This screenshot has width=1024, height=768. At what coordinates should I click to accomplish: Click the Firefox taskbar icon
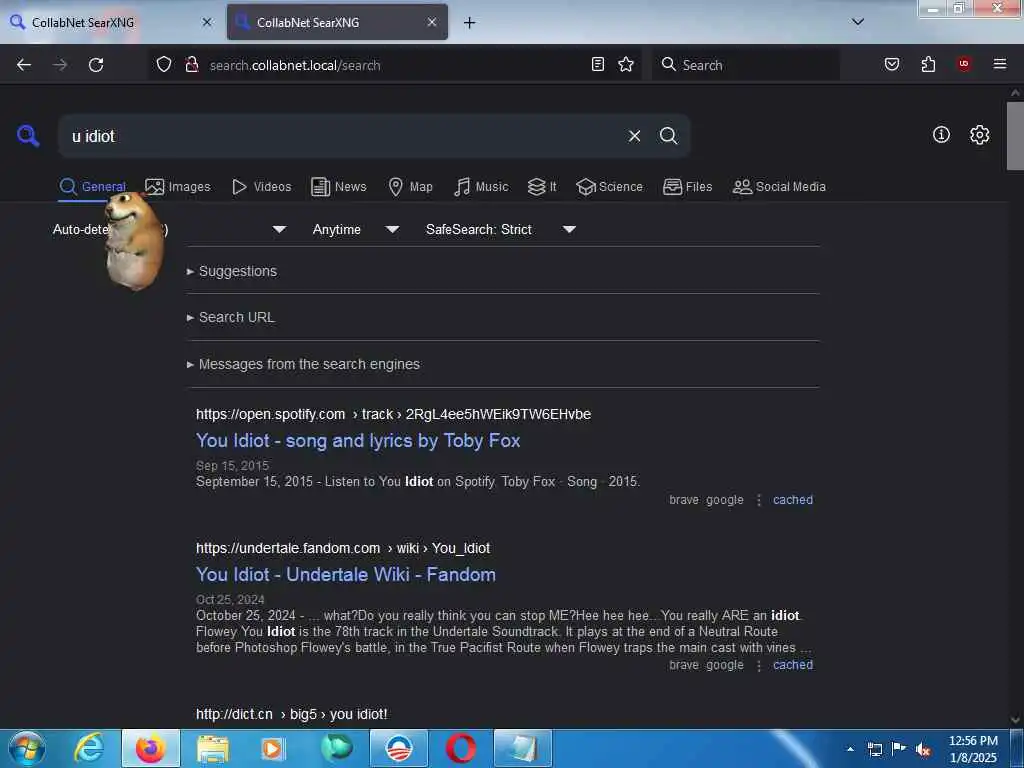point(151,748)
